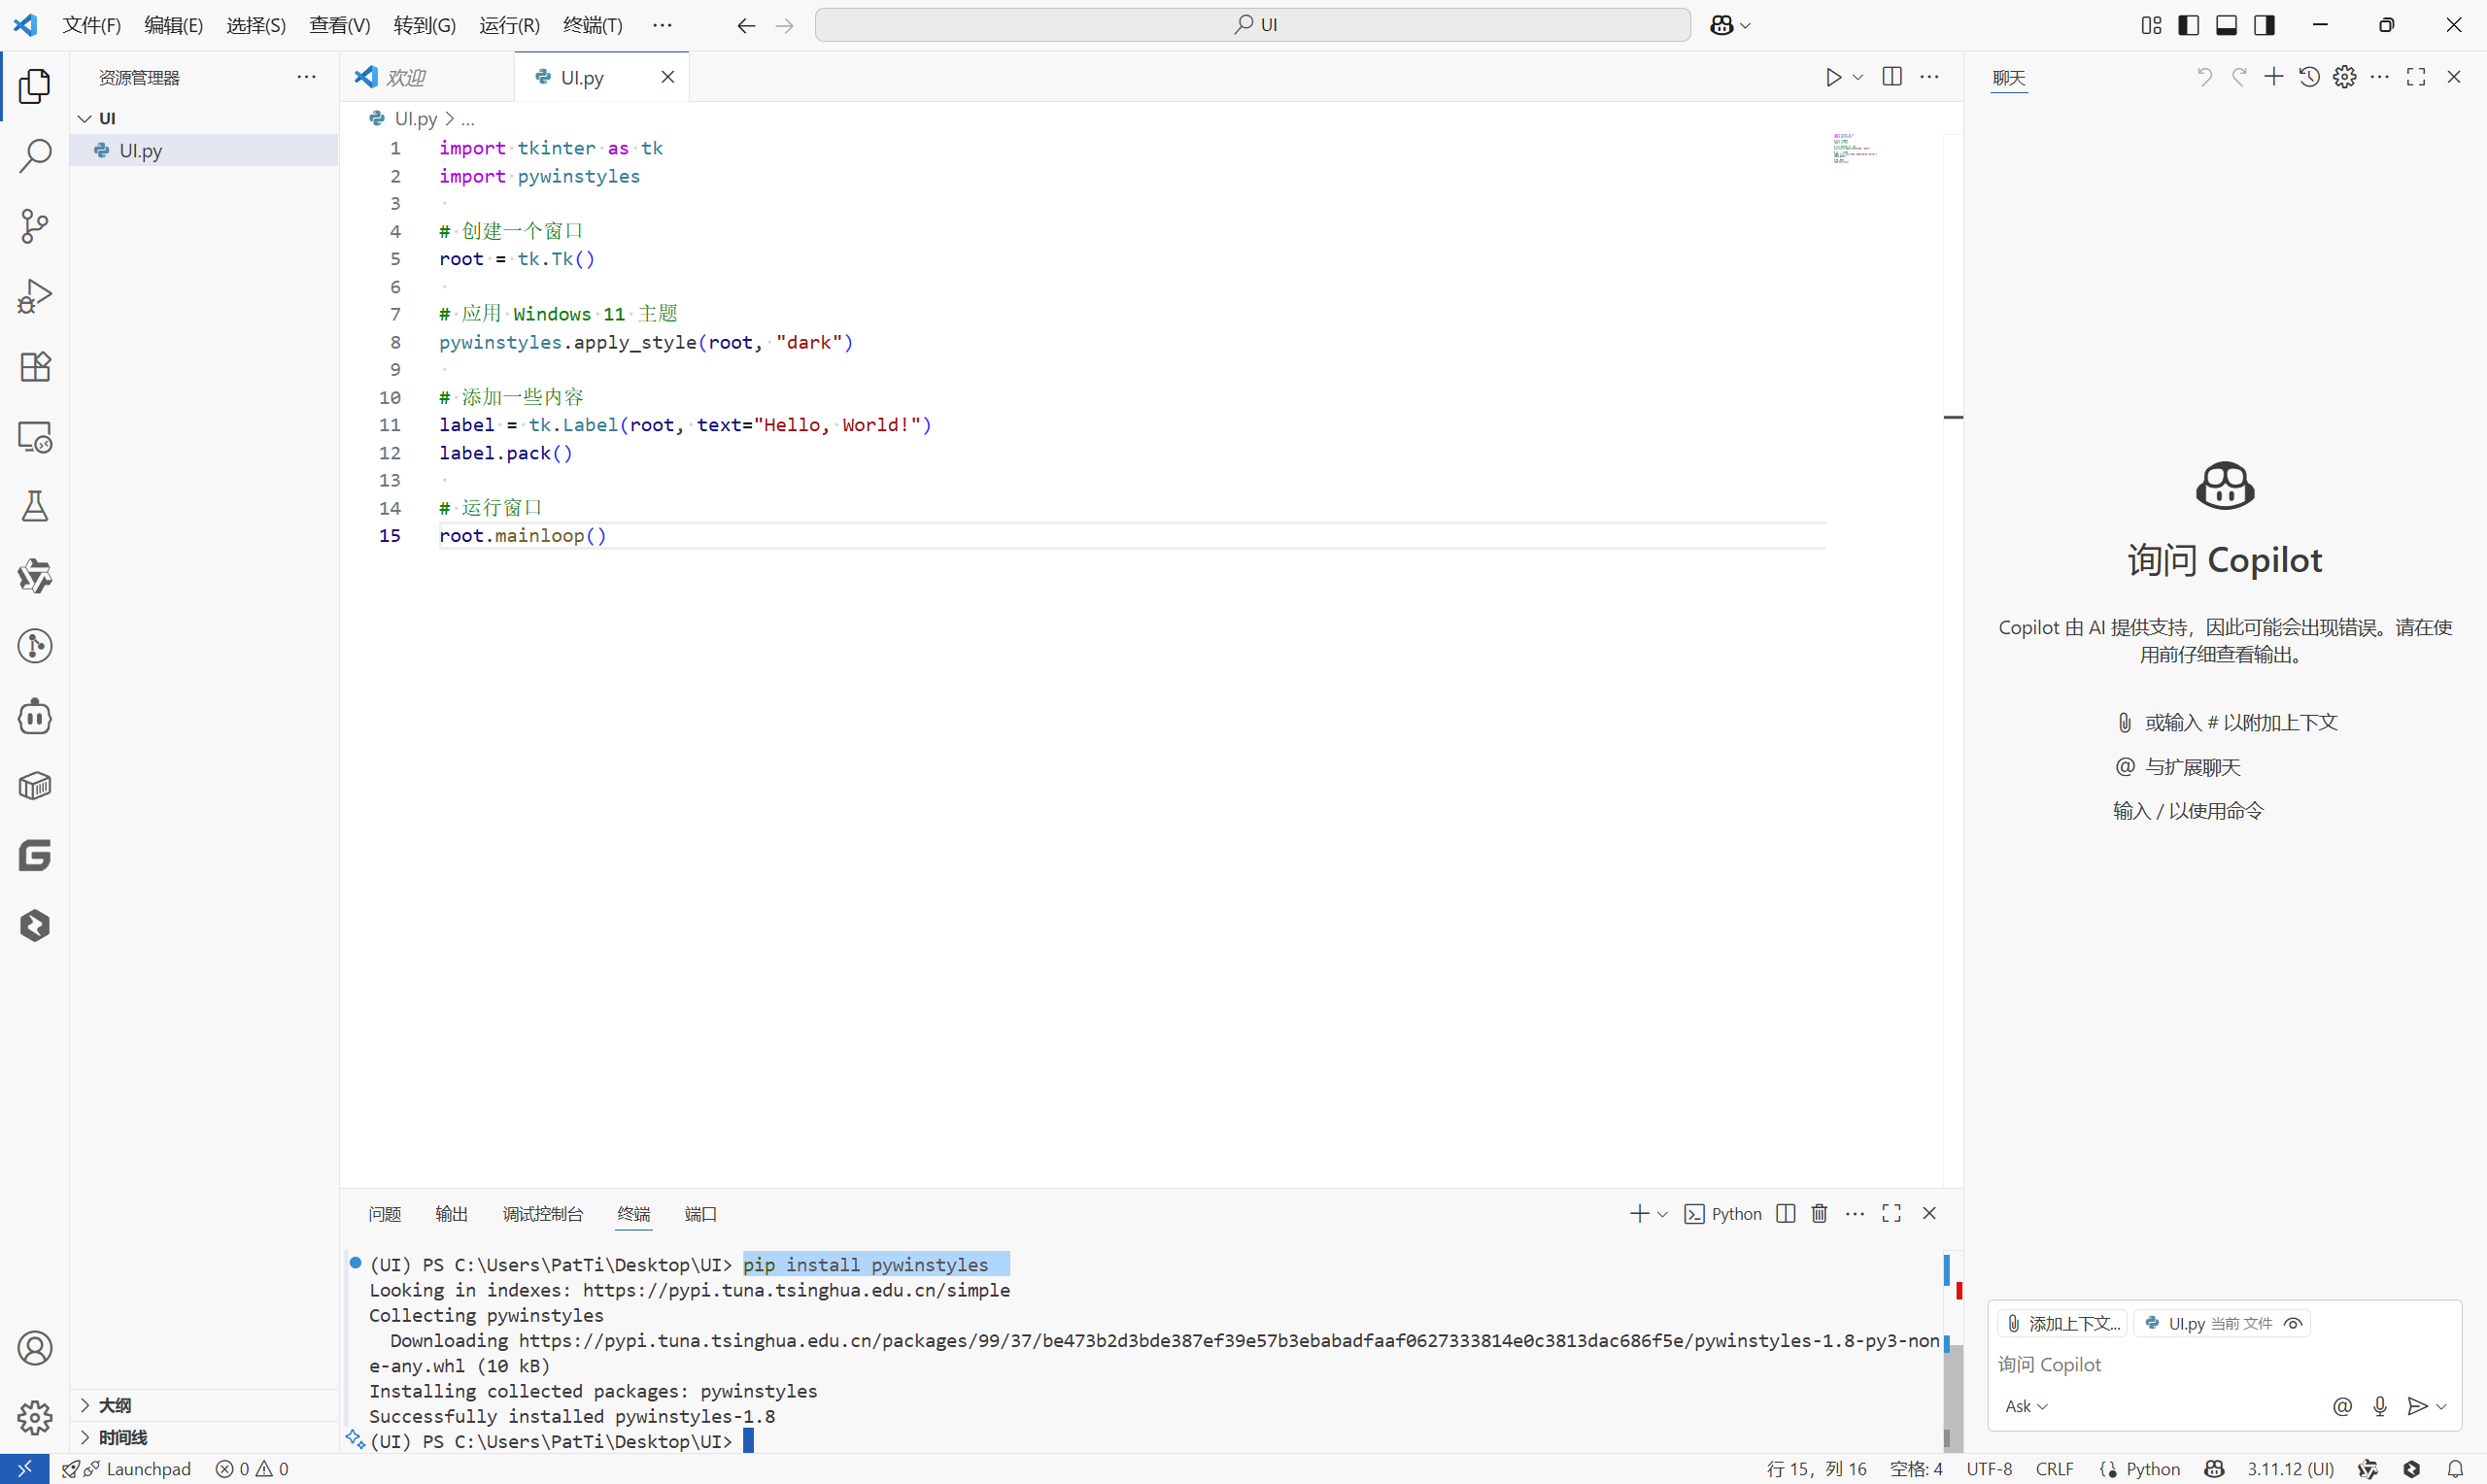The width and height of the screenshot is (2487, 1484).
Task: Select UI.py in the Explorer tree
Action: (x=204, y=150)
